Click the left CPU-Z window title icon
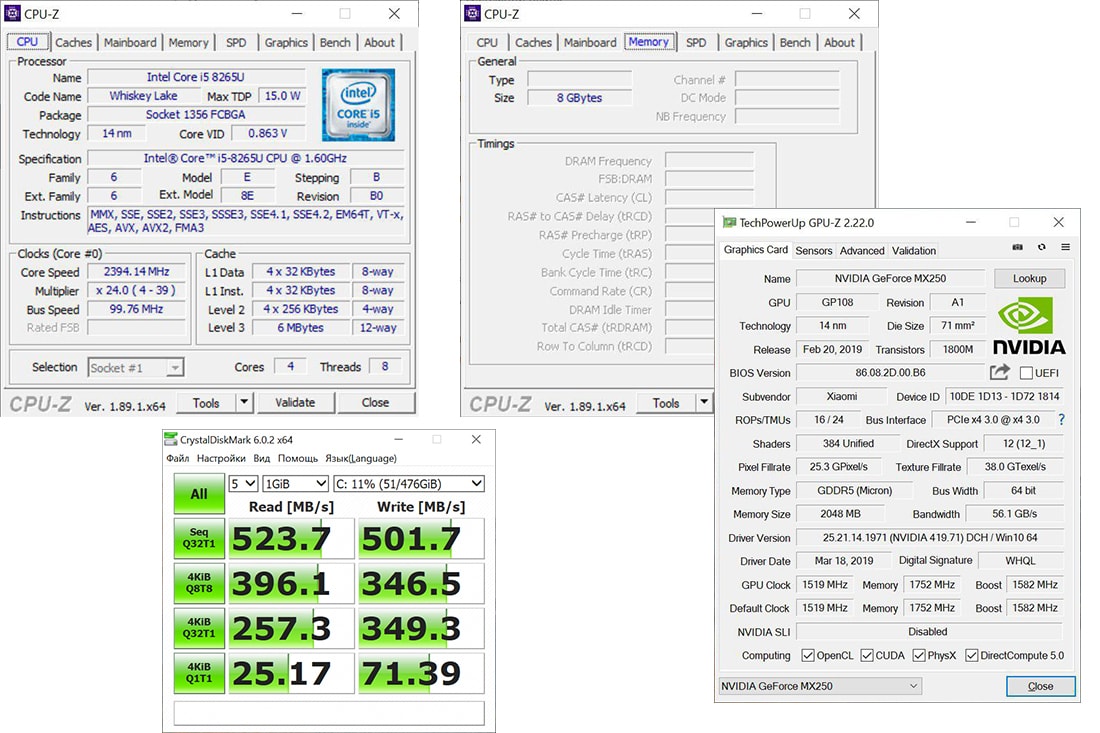 click(x=13, y=13)
